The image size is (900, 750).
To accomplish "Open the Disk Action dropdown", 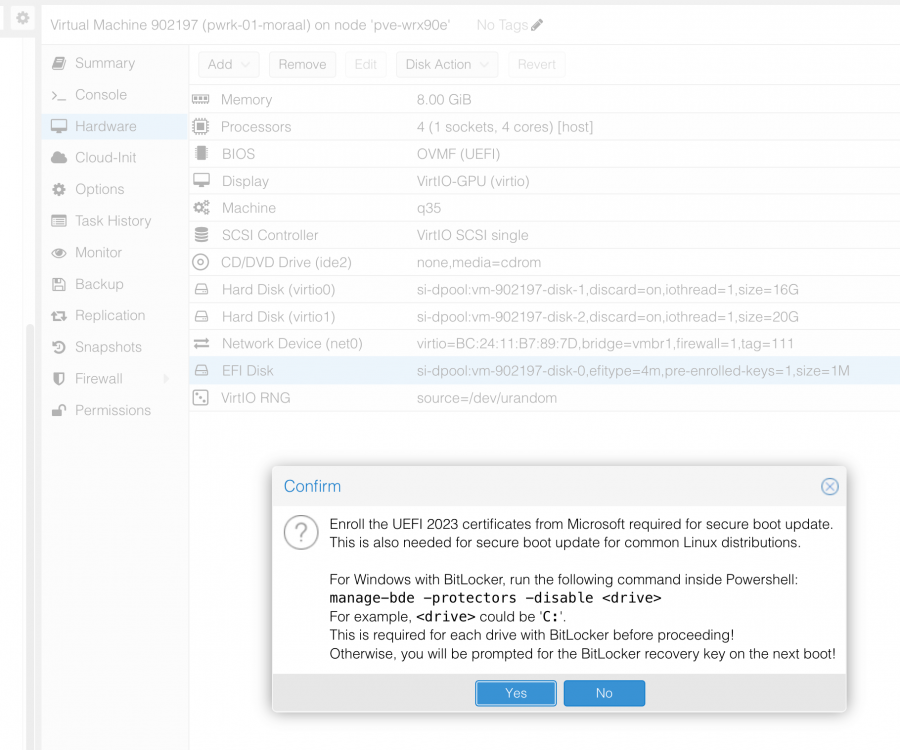I will (447, 64).
